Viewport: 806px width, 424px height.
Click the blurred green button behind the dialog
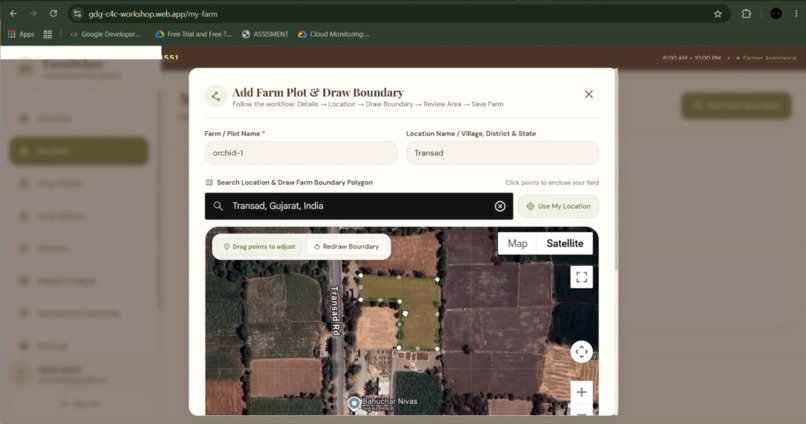click(x=736, y=105)
